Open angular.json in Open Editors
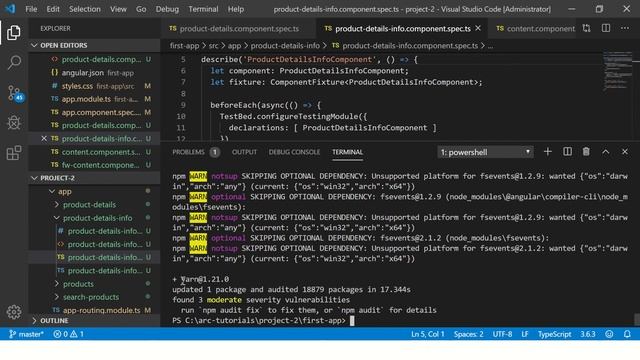Viewport: 640px width, 360px height. (x=94, y=73)
